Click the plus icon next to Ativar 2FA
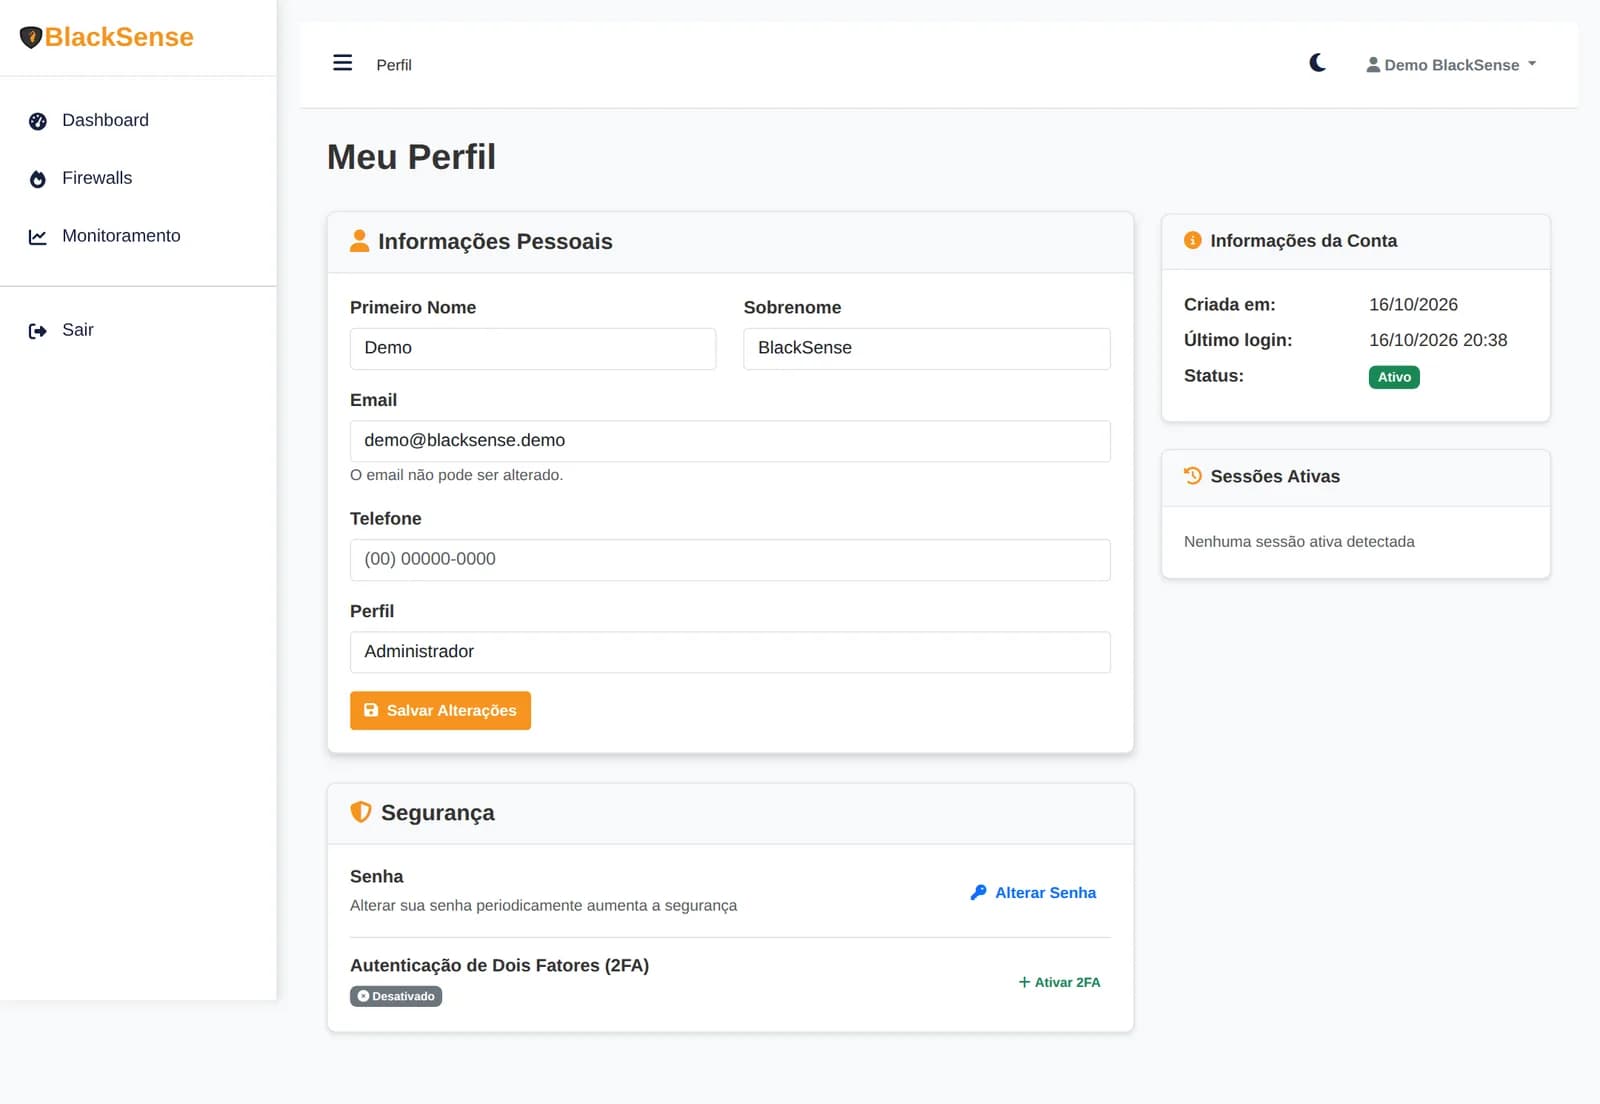 click(x=1024, y=982)
